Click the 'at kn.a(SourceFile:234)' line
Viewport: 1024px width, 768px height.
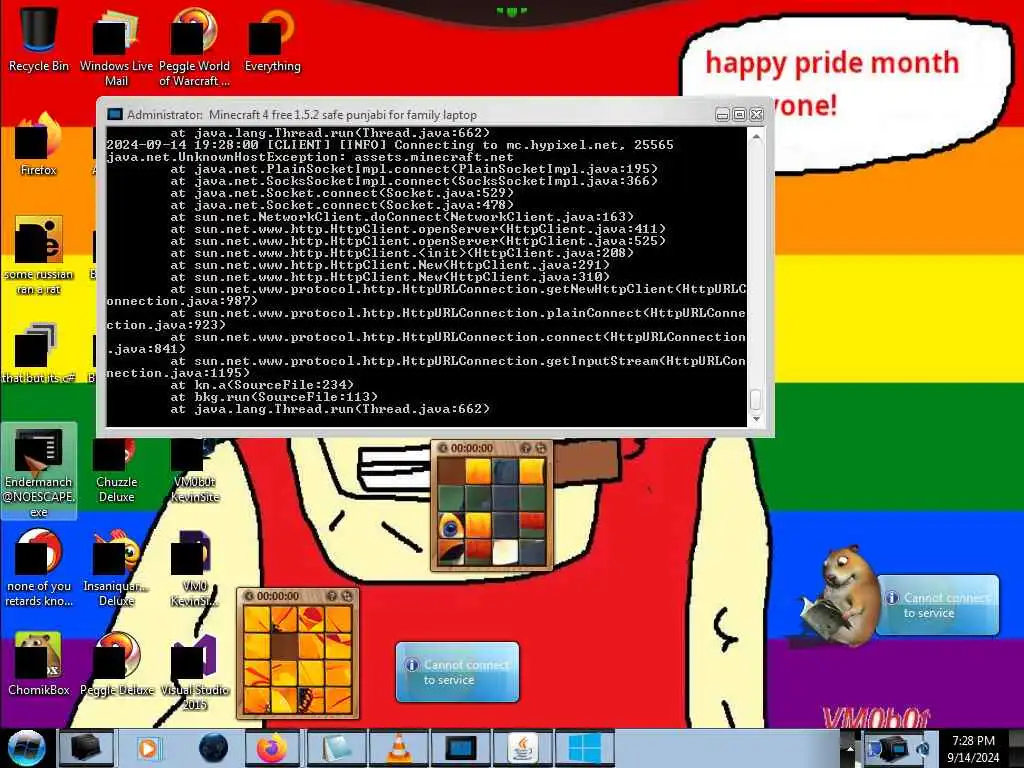(x=262, y=385)
